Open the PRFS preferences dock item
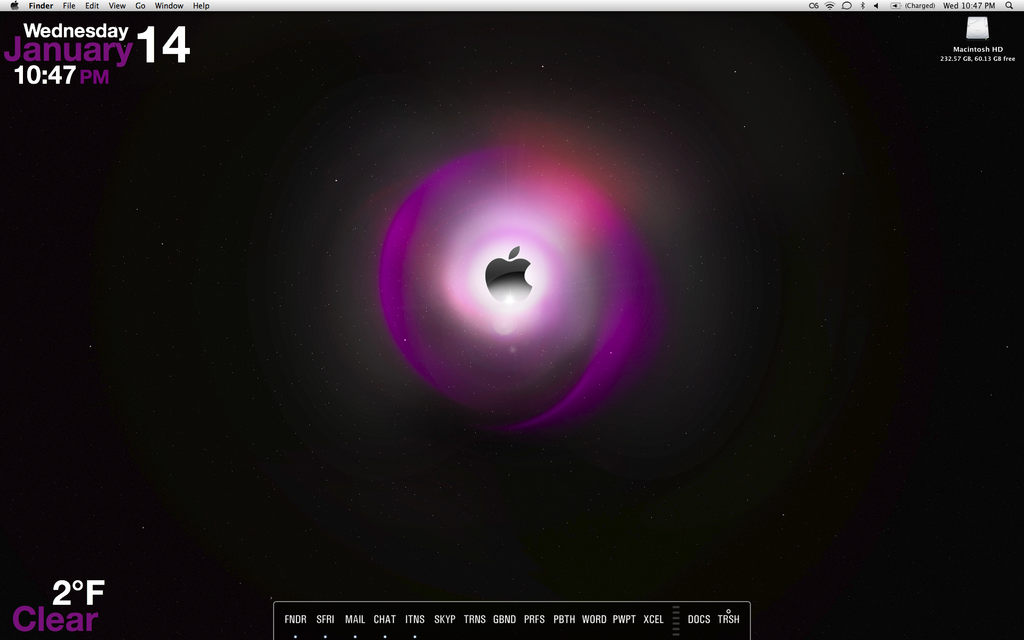 click(534, 619)
